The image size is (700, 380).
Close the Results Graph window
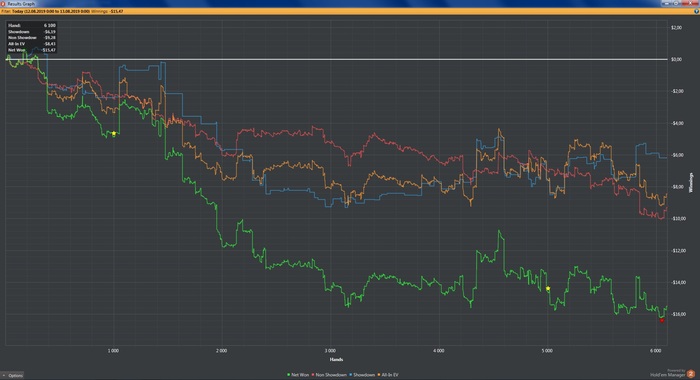(689, 3)
